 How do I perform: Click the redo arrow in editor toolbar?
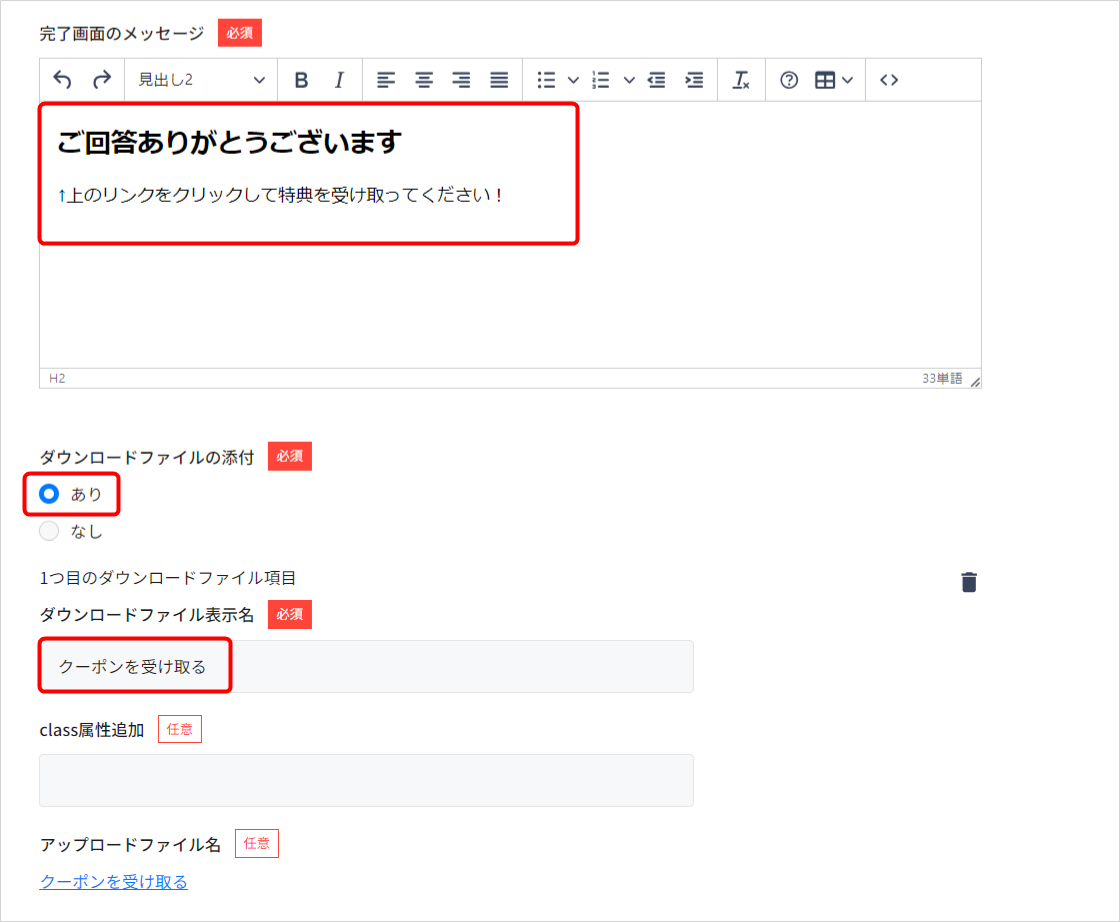click(x=101, y=80)
